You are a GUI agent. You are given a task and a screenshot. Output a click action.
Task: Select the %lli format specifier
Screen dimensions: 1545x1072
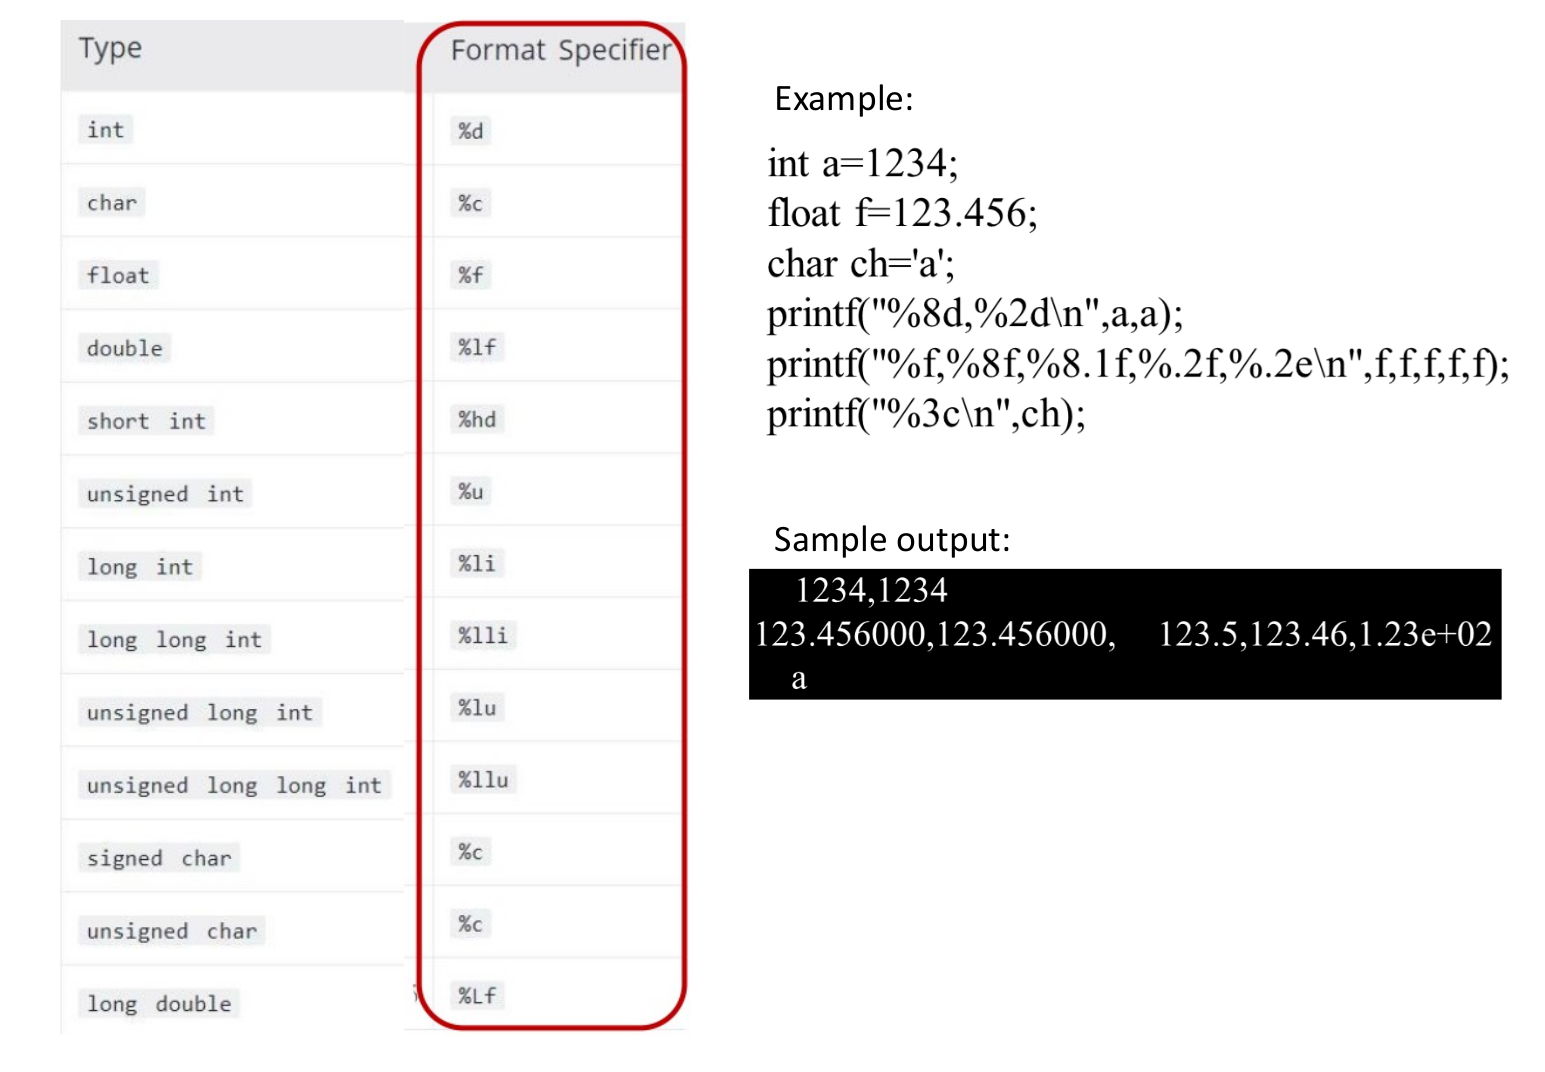(484, 635)
